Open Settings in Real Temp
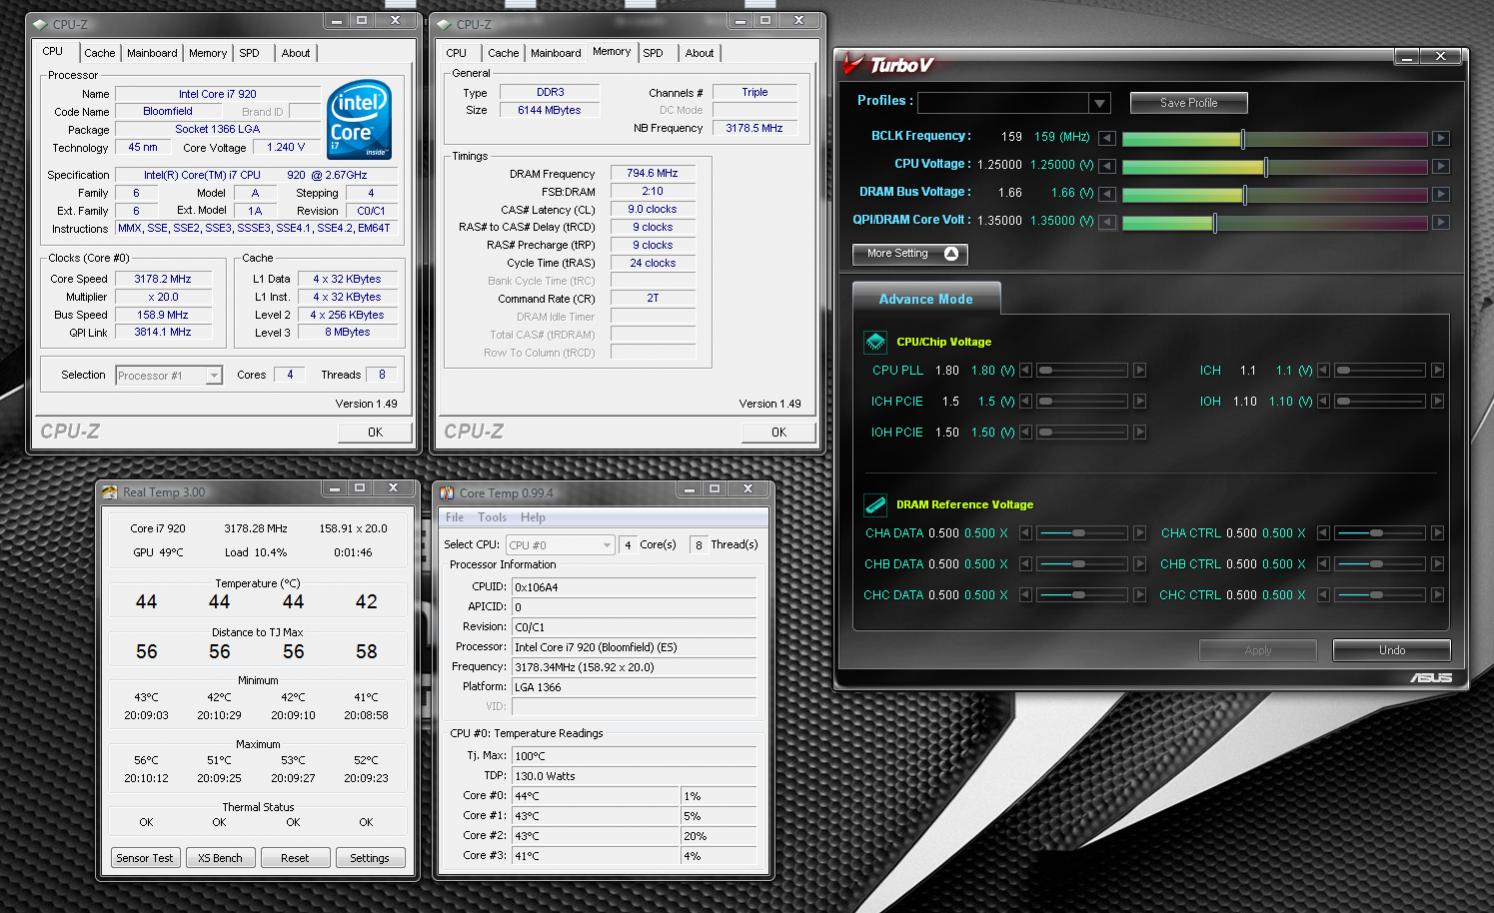The width and height of the screenshot is (1494, 913). click(x=370, y=858)
